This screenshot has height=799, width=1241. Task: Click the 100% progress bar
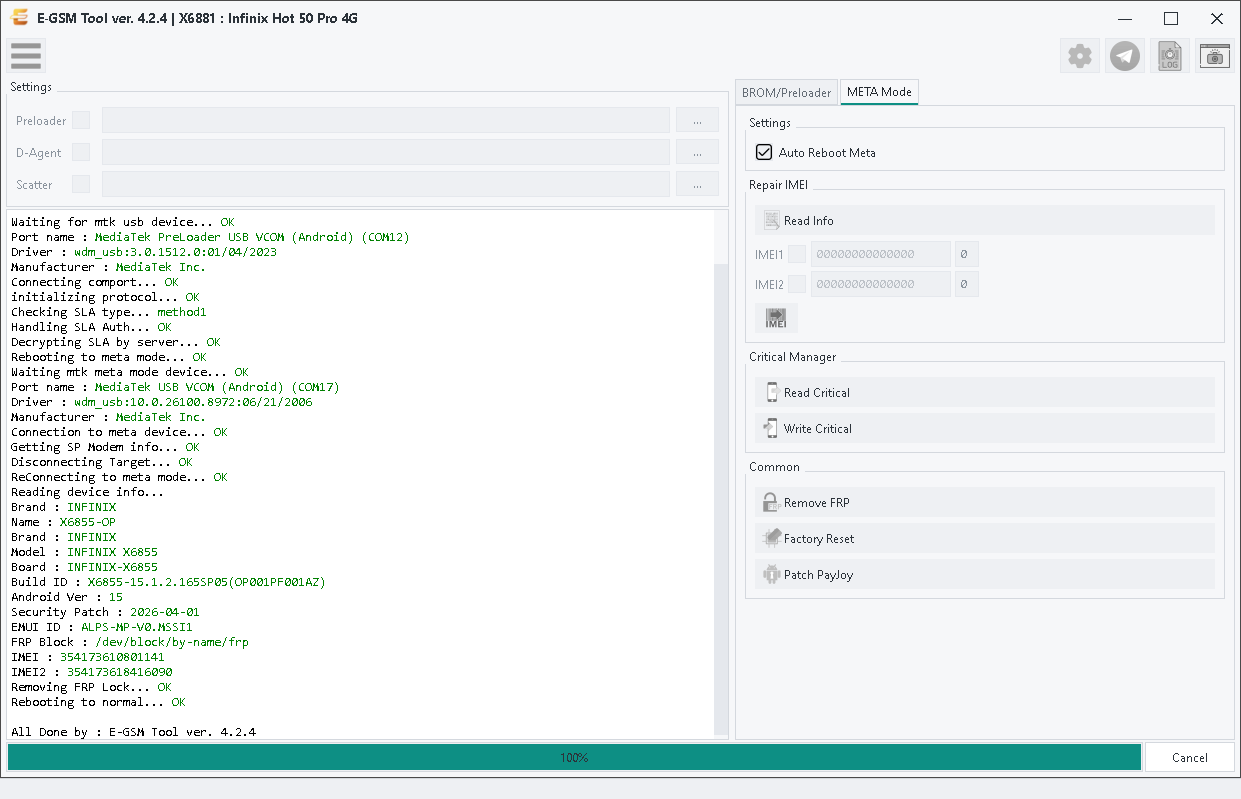coord(574,757)
